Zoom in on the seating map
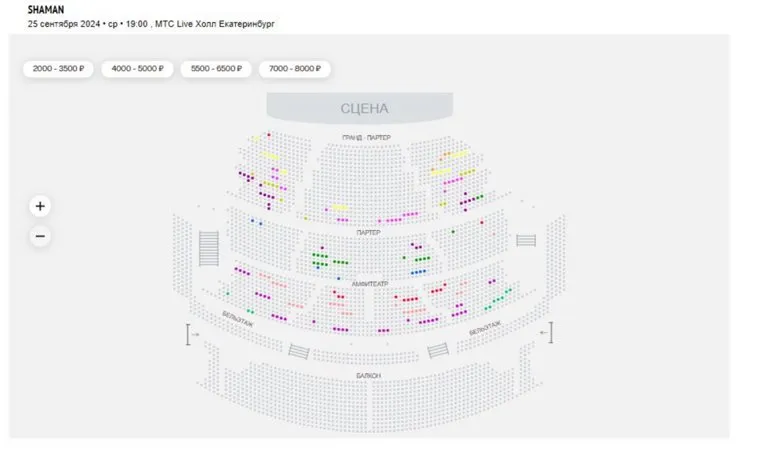This screenshot has width=760, height=453. [x=40, y=206]
